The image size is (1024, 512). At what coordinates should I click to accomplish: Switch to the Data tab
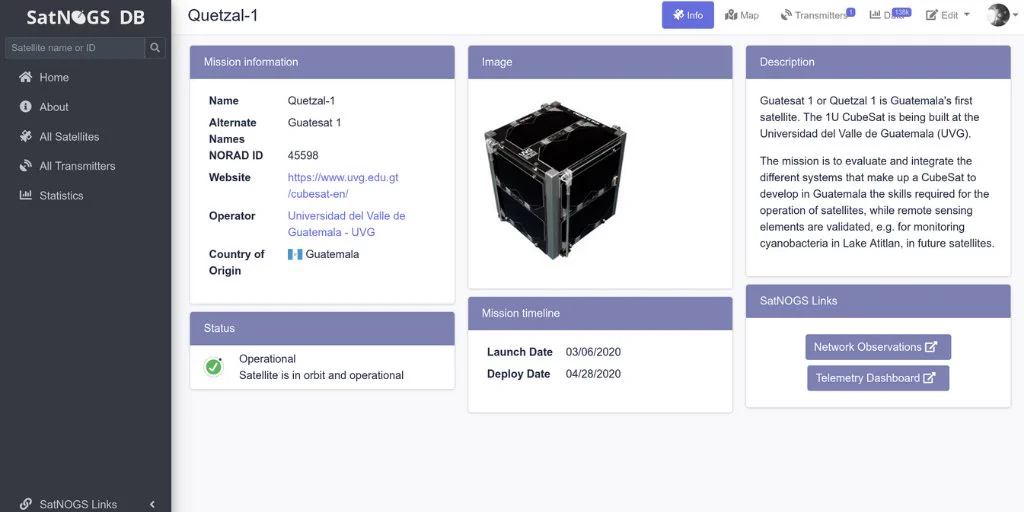pyautogui.click(x=889, y=15)
